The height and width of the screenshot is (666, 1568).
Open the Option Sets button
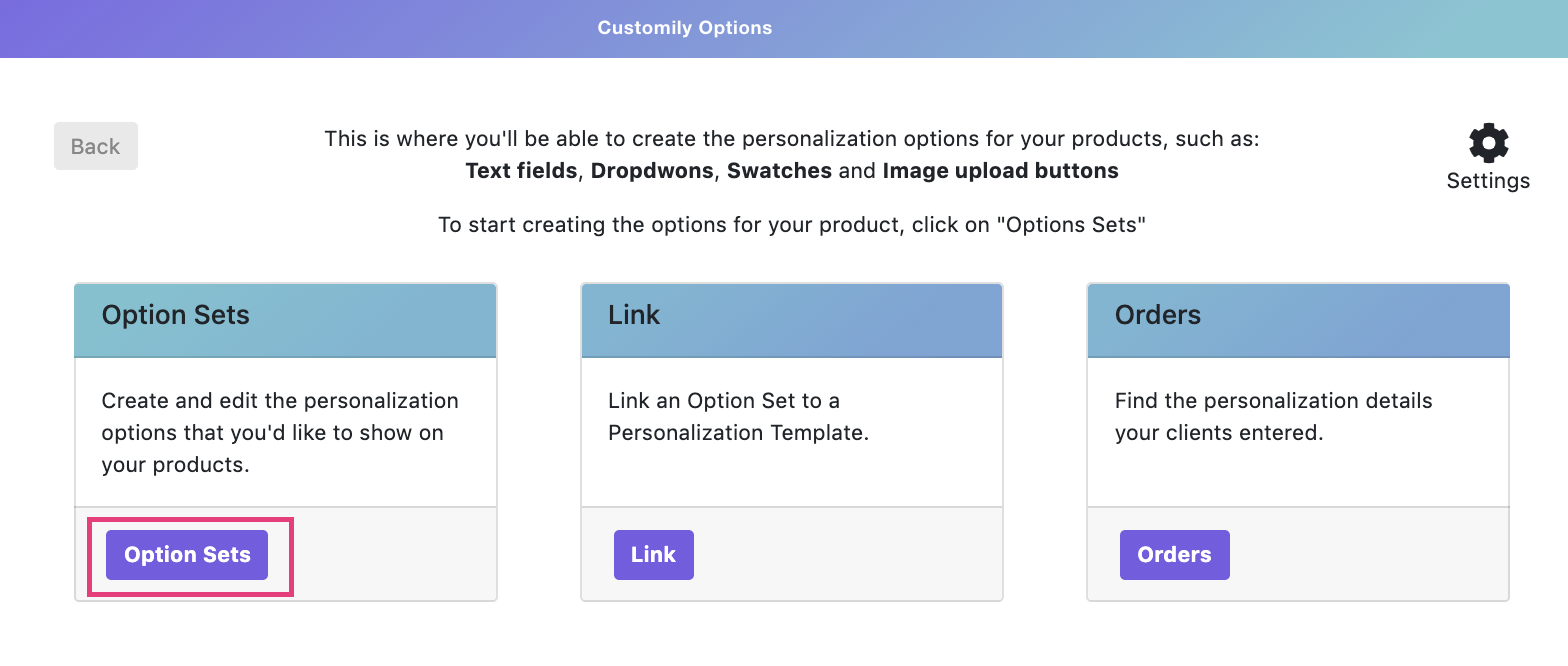[x=187, y=555]
